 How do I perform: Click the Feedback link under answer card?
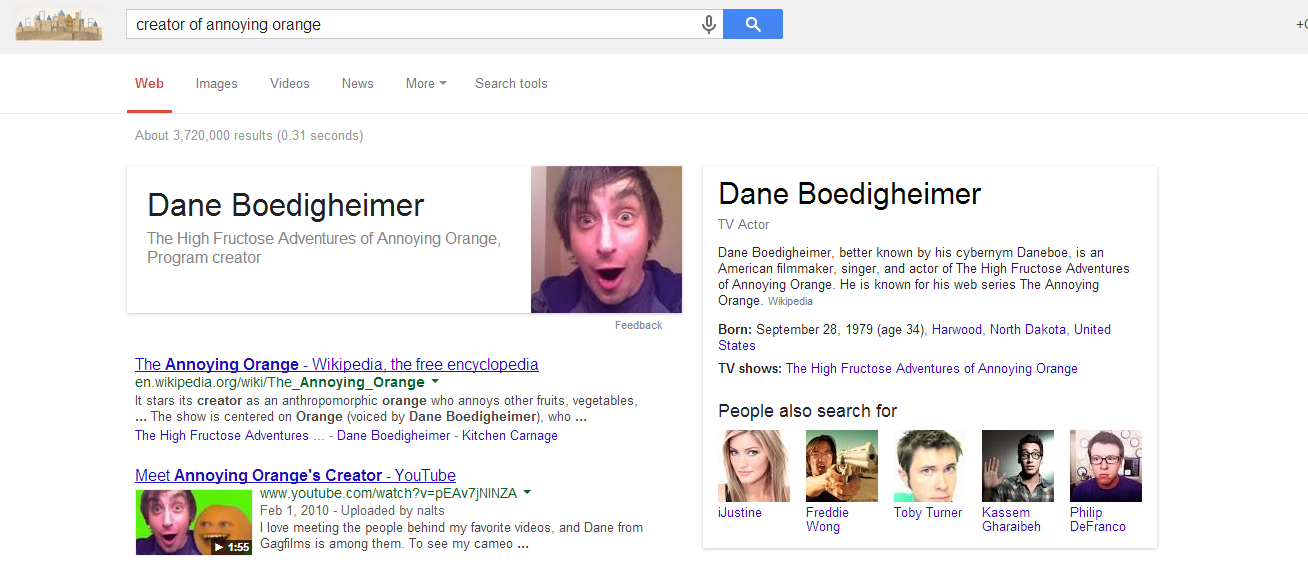(638, 325)
